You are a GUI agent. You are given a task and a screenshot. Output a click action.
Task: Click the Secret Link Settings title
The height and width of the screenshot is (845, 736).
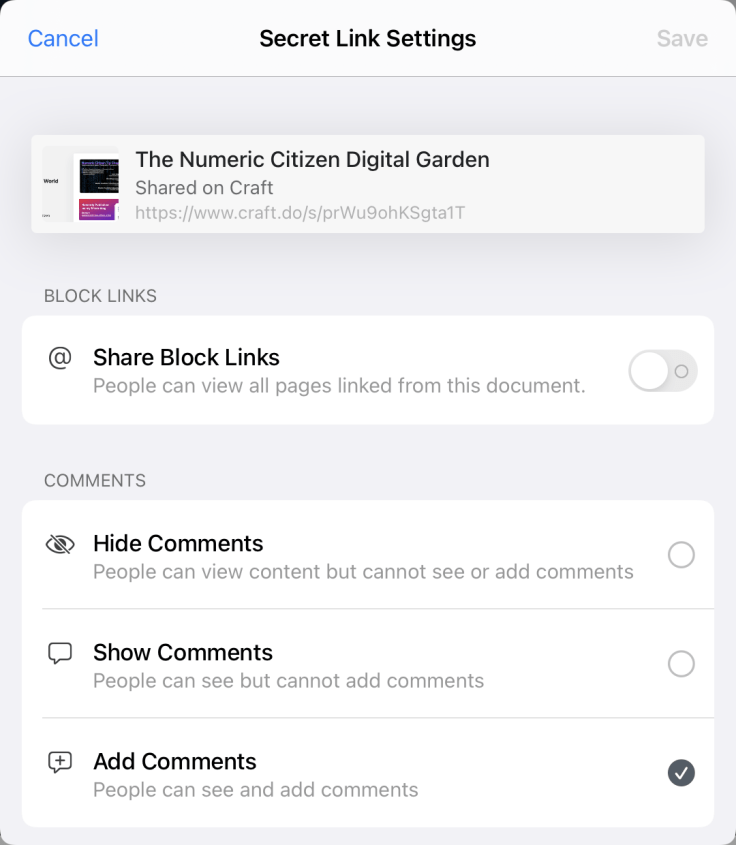367,38
